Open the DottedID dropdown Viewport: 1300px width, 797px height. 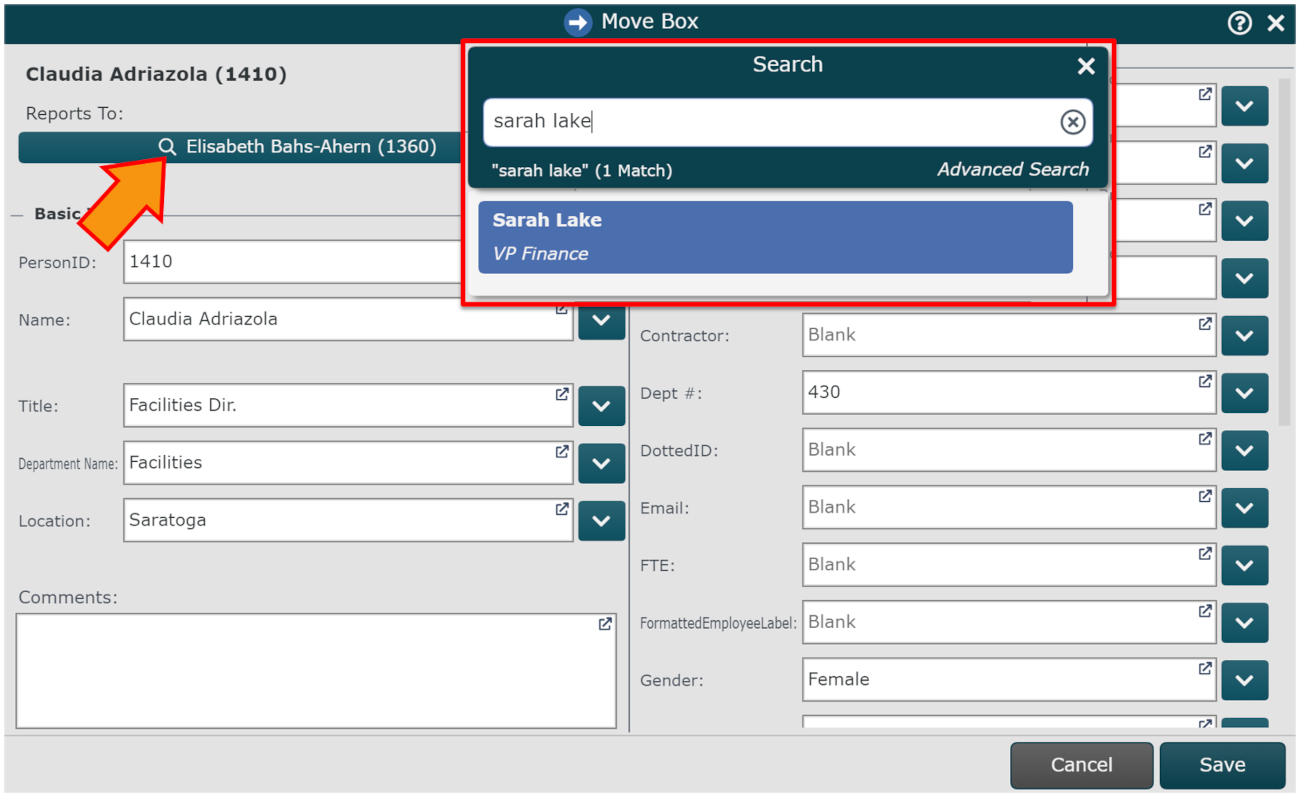point(1244,451)
